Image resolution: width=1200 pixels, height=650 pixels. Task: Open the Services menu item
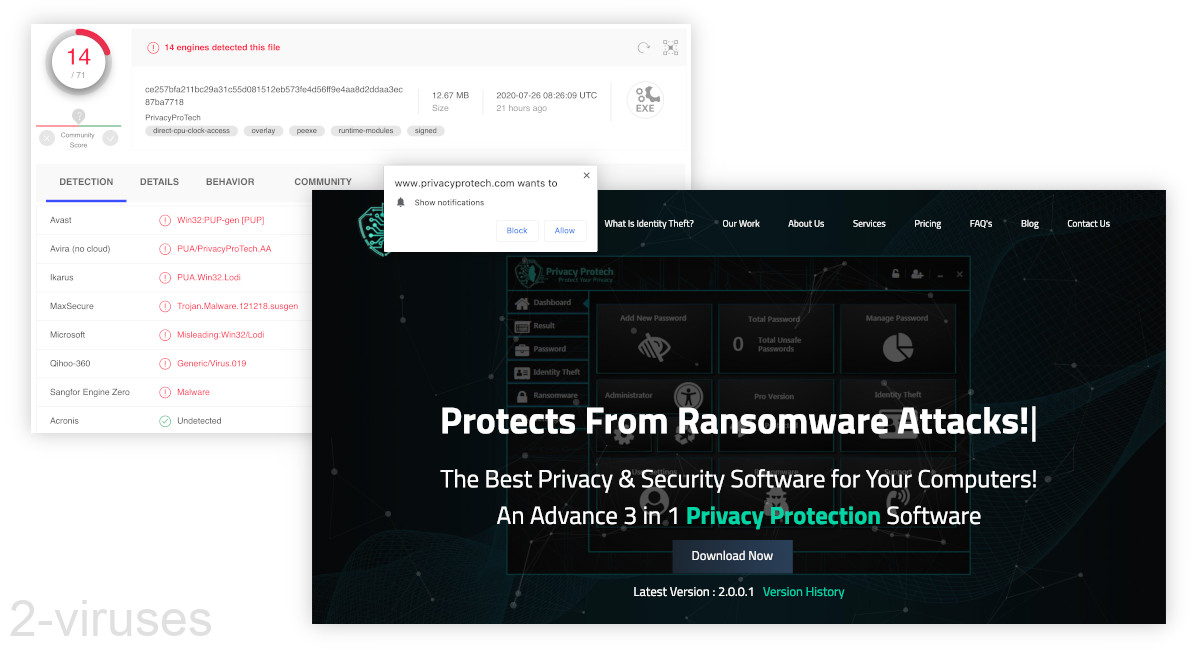point(869,224)
